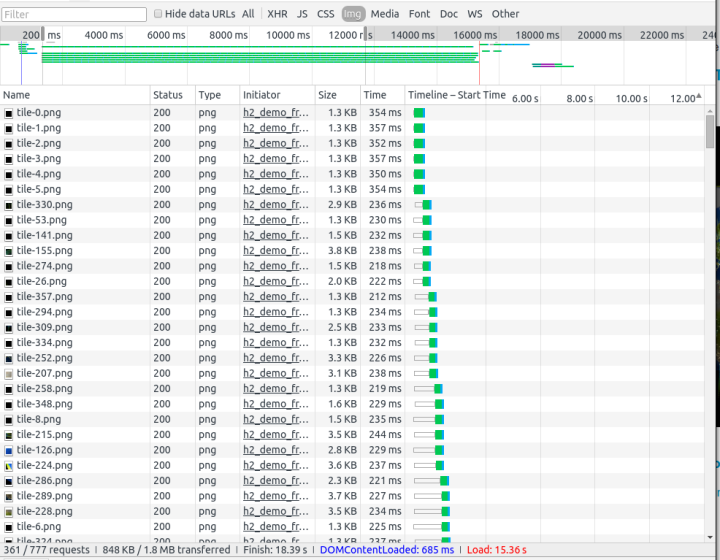Click the tile-334.png thumbnail icon
The width and height of the screenshot is (720, 560).
(9, 343)
